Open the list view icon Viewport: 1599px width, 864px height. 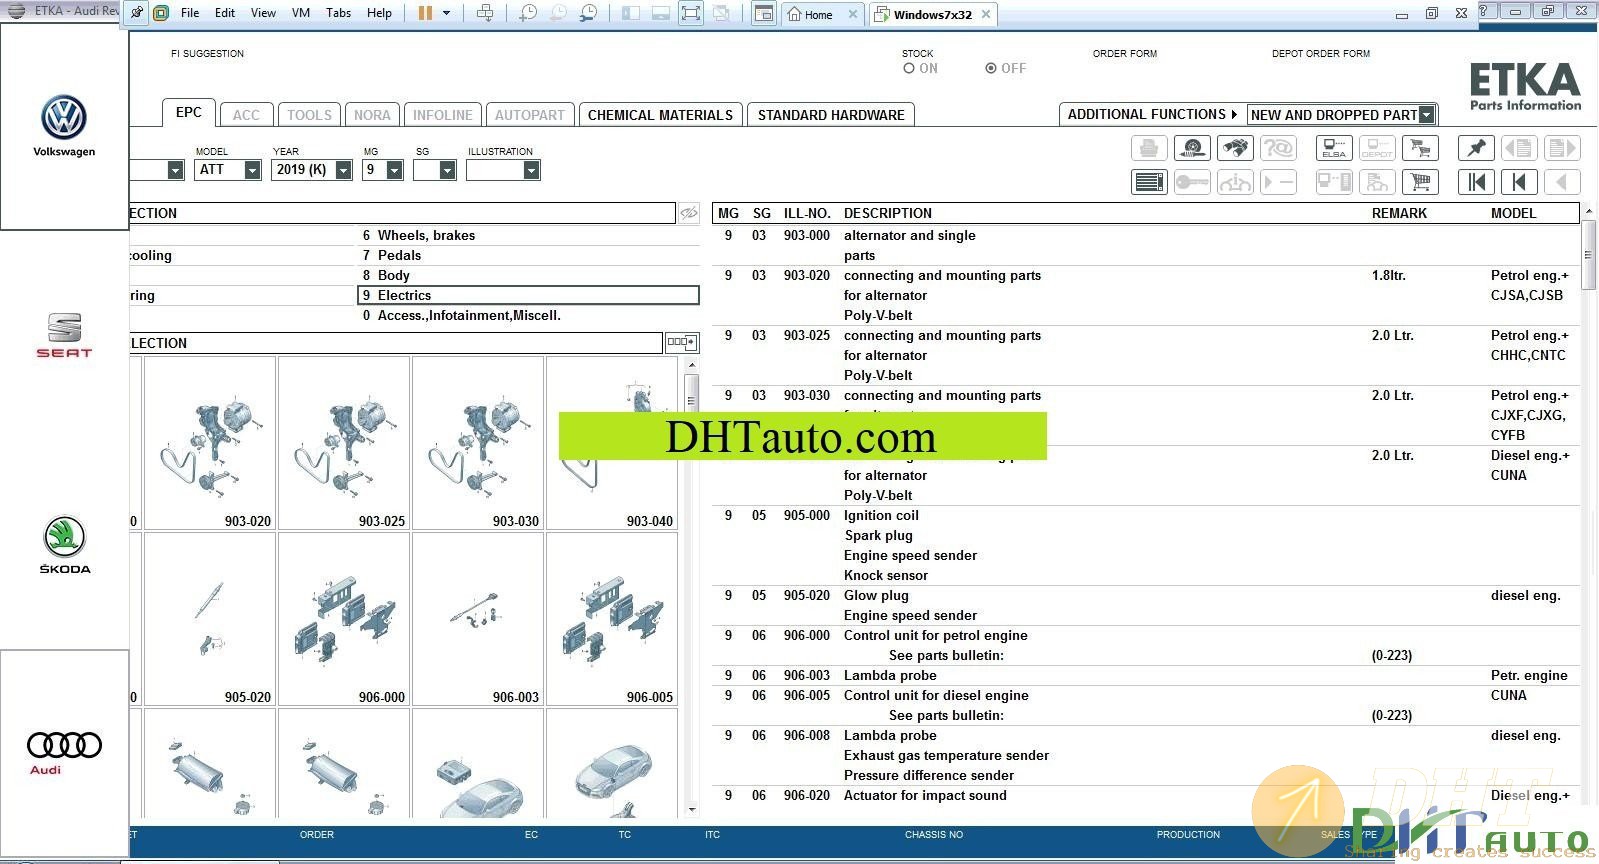point(1149,182)
